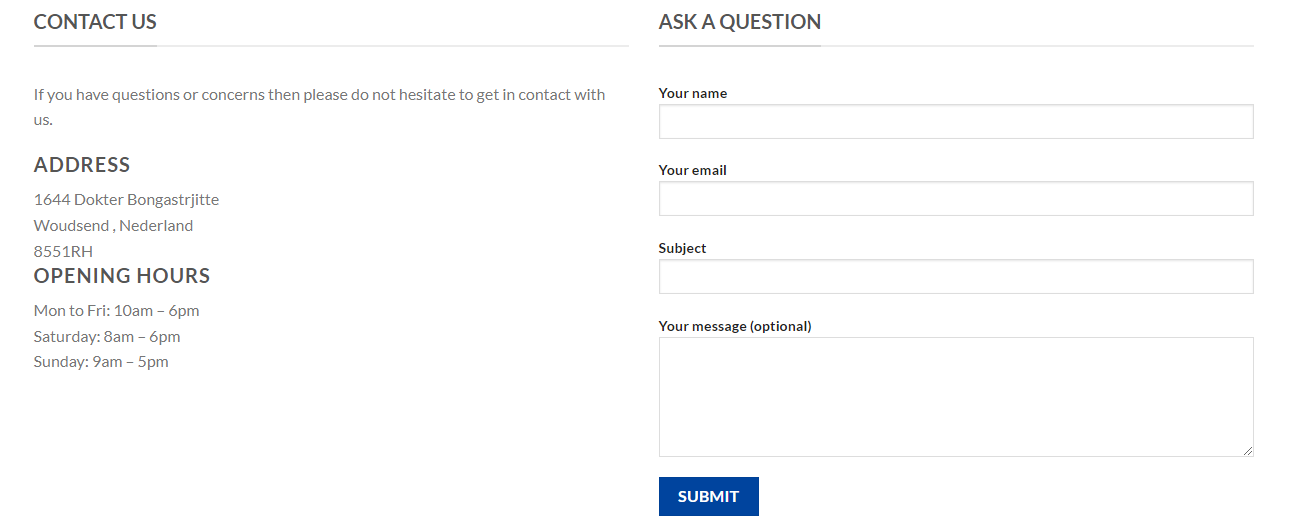Click the Address heading

click(x=82, y=165)
